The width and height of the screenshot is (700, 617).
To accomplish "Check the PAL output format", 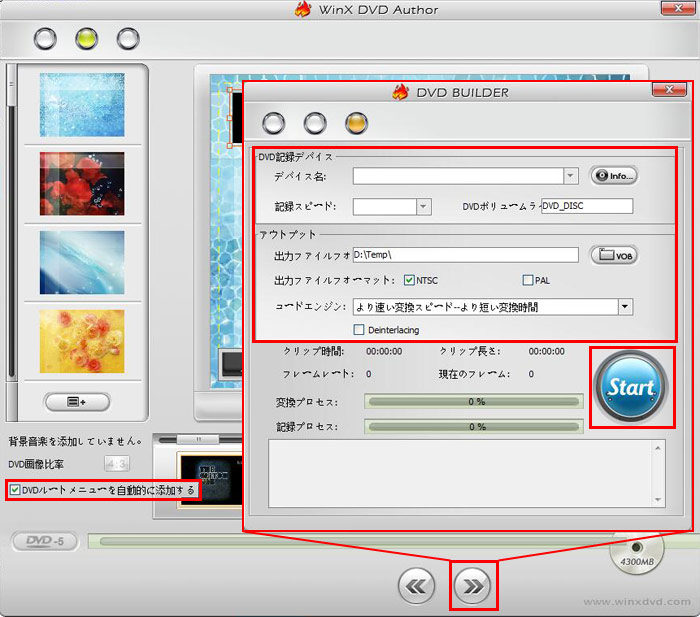I will [x=528, y=280].
